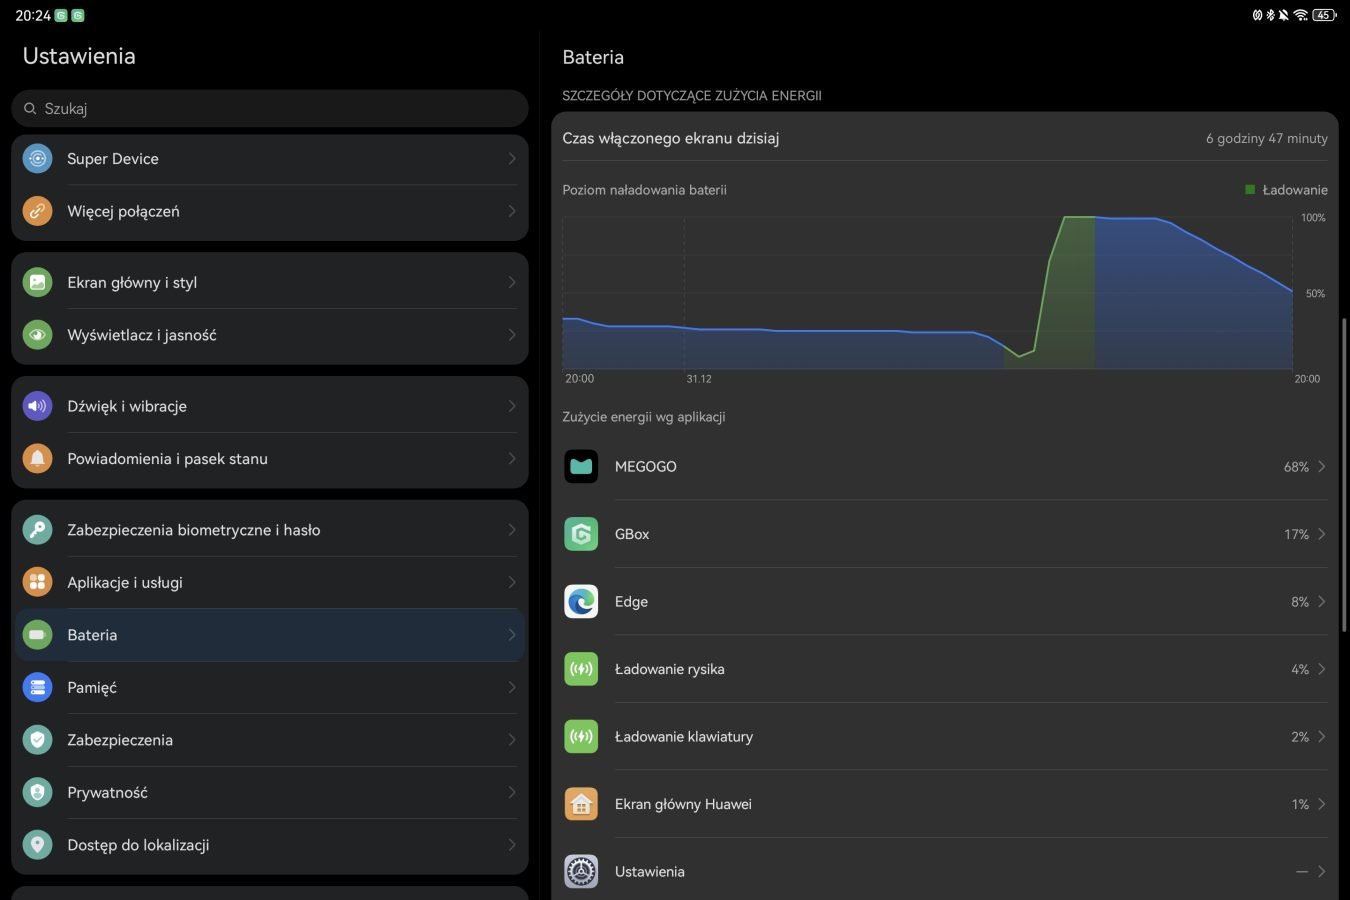Open Ekran główny i styl settings
Image resolution: width=1350 pixels, height=900 pixels.
(x=270, y=282)
